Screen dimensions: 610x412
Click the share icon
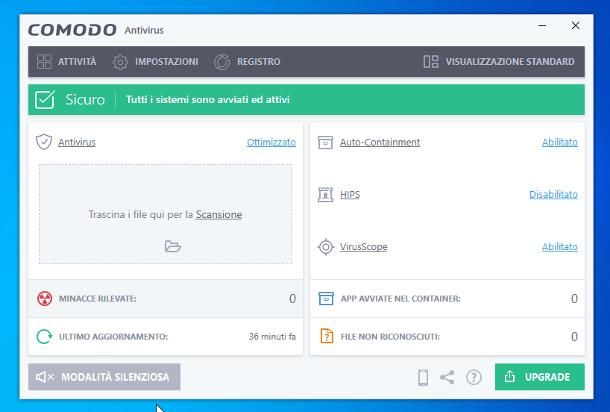tap(447, 377)
